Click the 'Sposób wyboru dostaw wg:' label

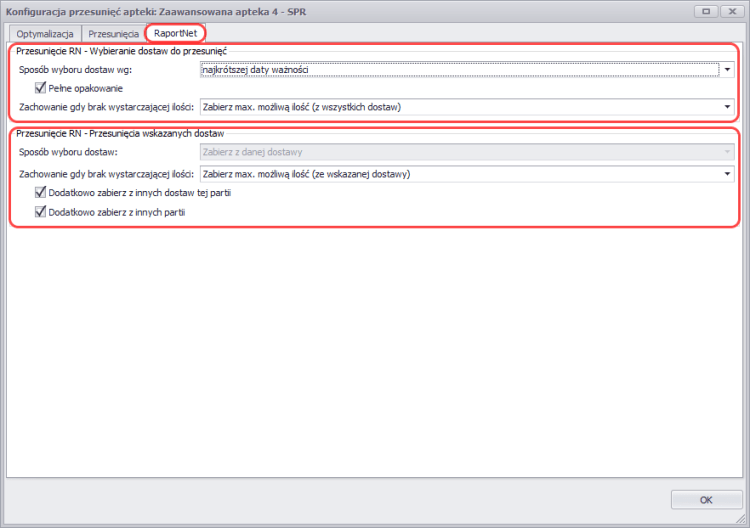point(75,69)
